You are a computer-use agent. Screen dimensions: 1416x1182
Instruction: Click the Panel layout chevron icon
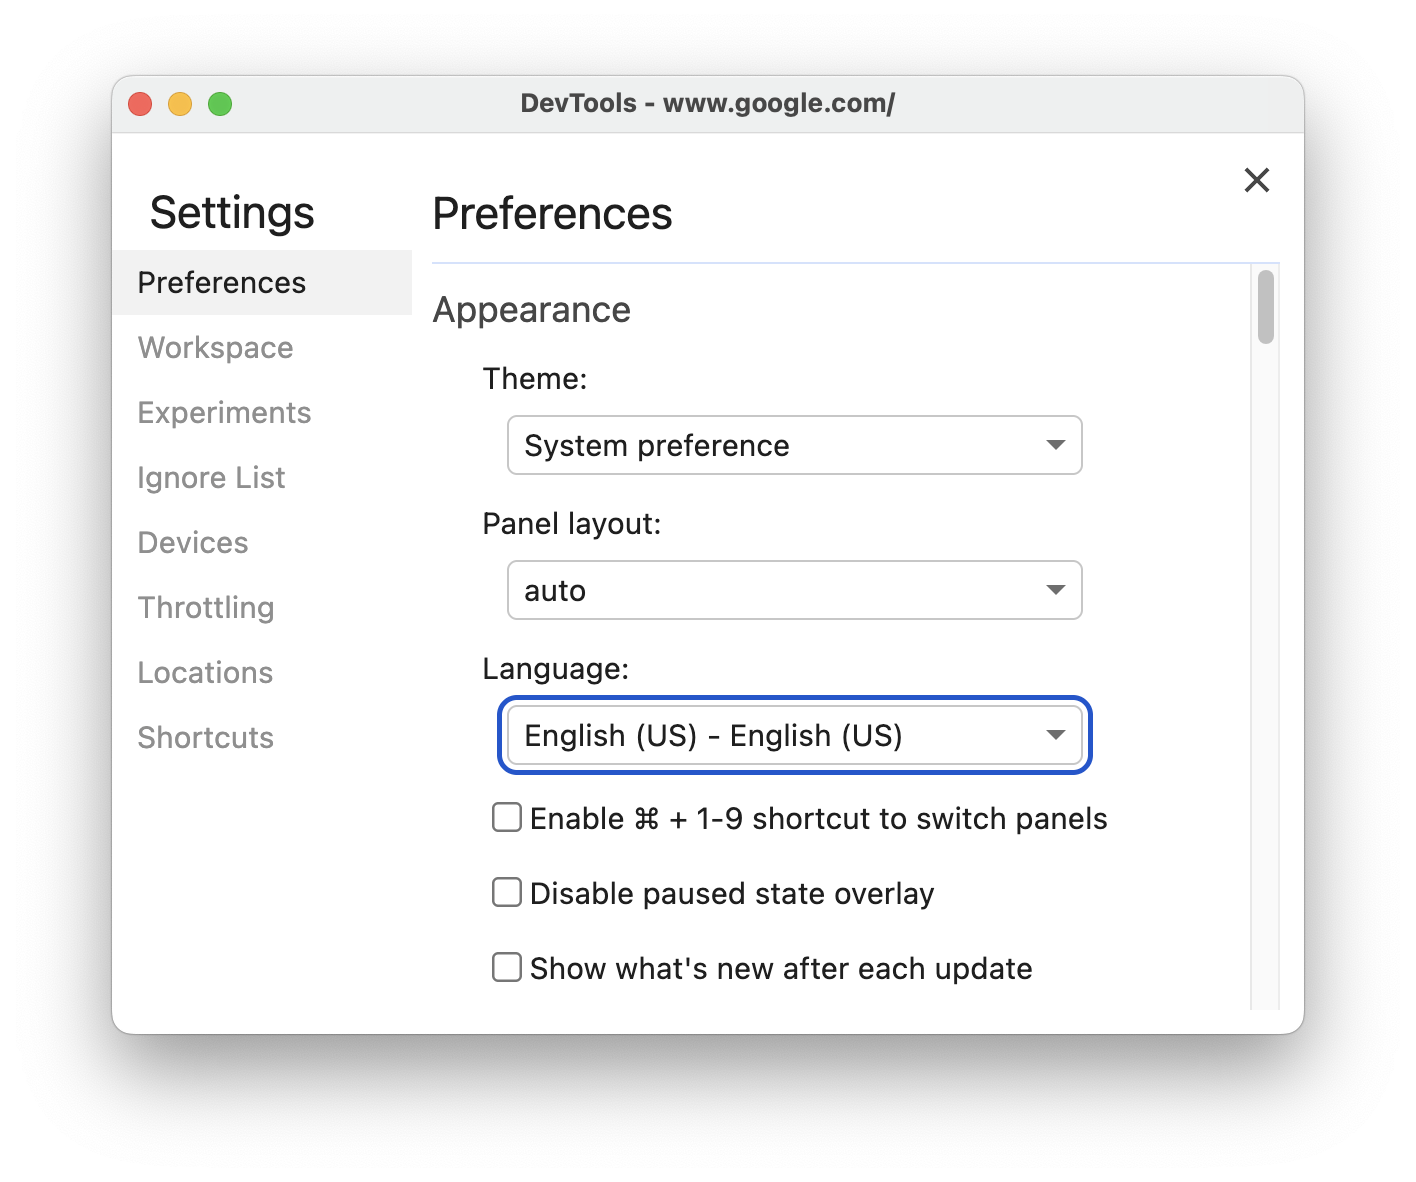(x=1056, y=590)
